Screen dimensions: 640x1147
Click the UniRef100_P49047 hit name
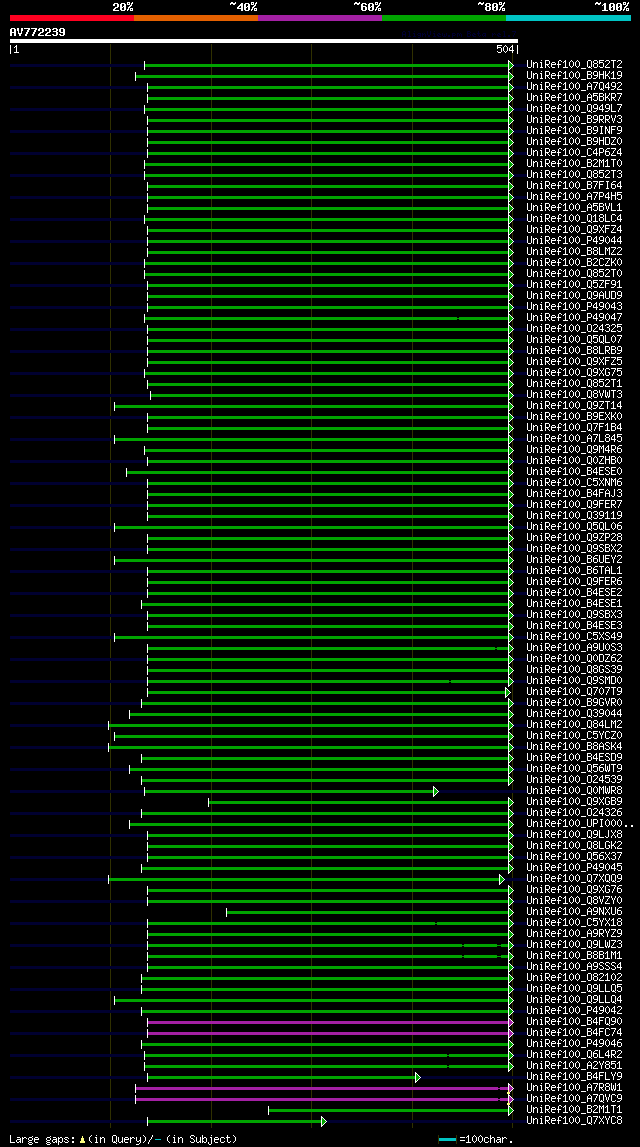point(574,317)
